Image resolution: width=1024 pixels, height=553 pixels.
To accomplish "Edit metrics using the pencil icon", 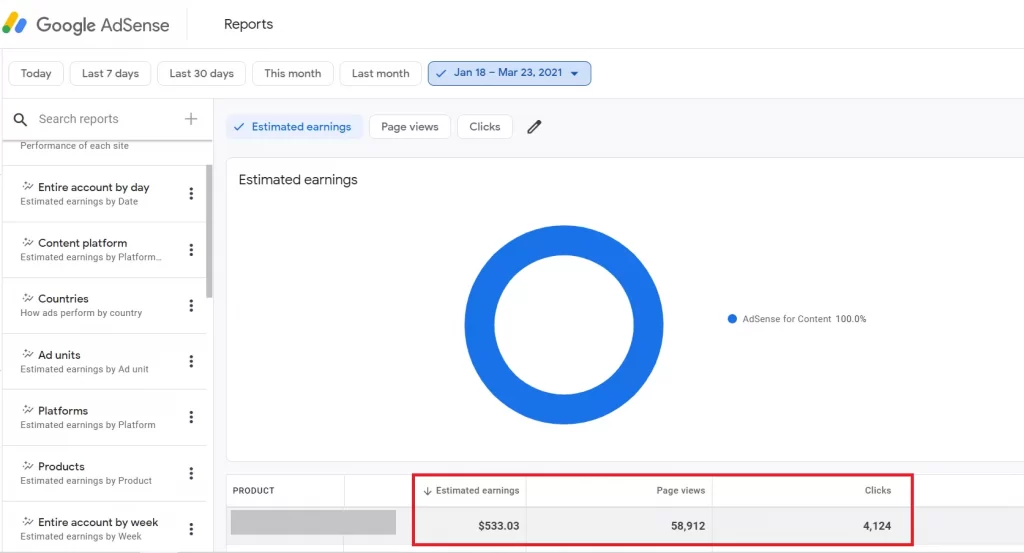I will click(534, 127).
